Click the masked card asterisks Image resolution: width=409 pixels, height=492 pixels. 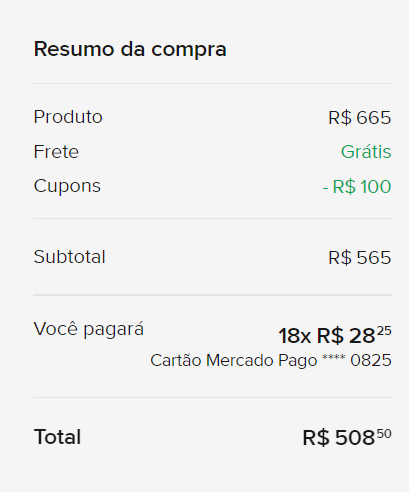pos(334,357)
